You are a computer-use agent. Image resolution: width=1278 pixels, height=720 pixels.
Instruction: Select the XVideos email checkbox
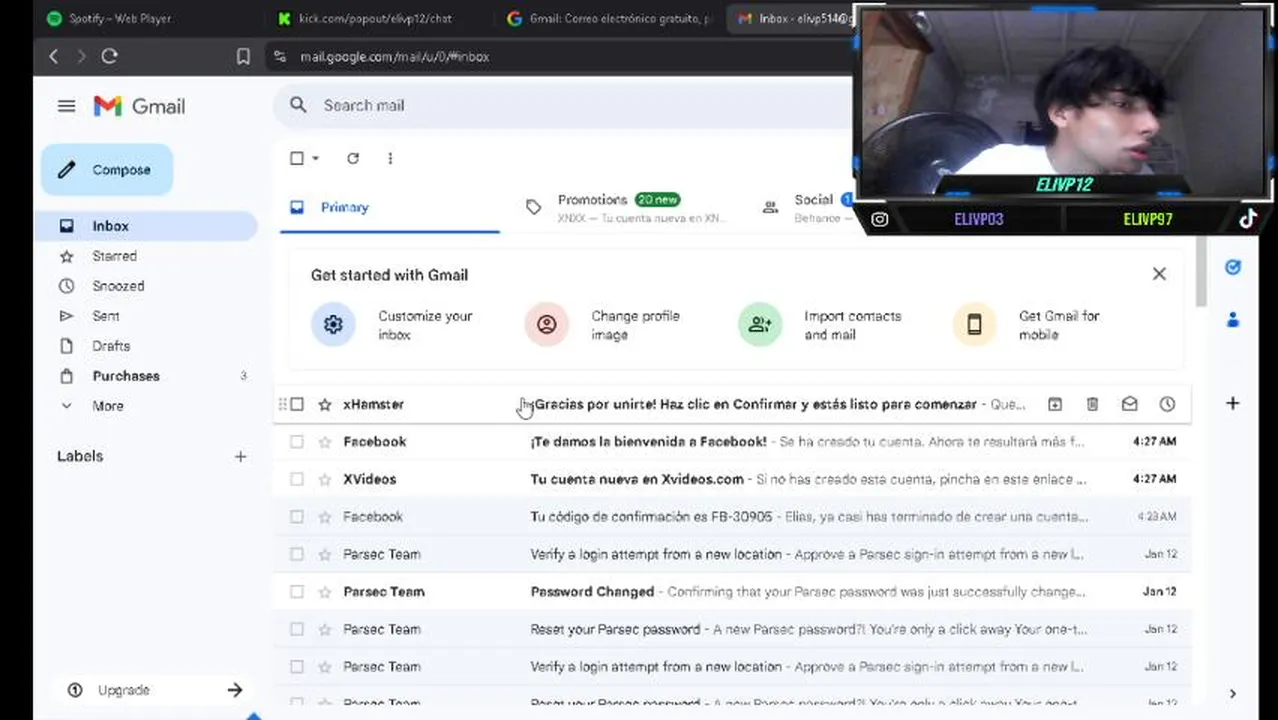[x=297, y=479]
